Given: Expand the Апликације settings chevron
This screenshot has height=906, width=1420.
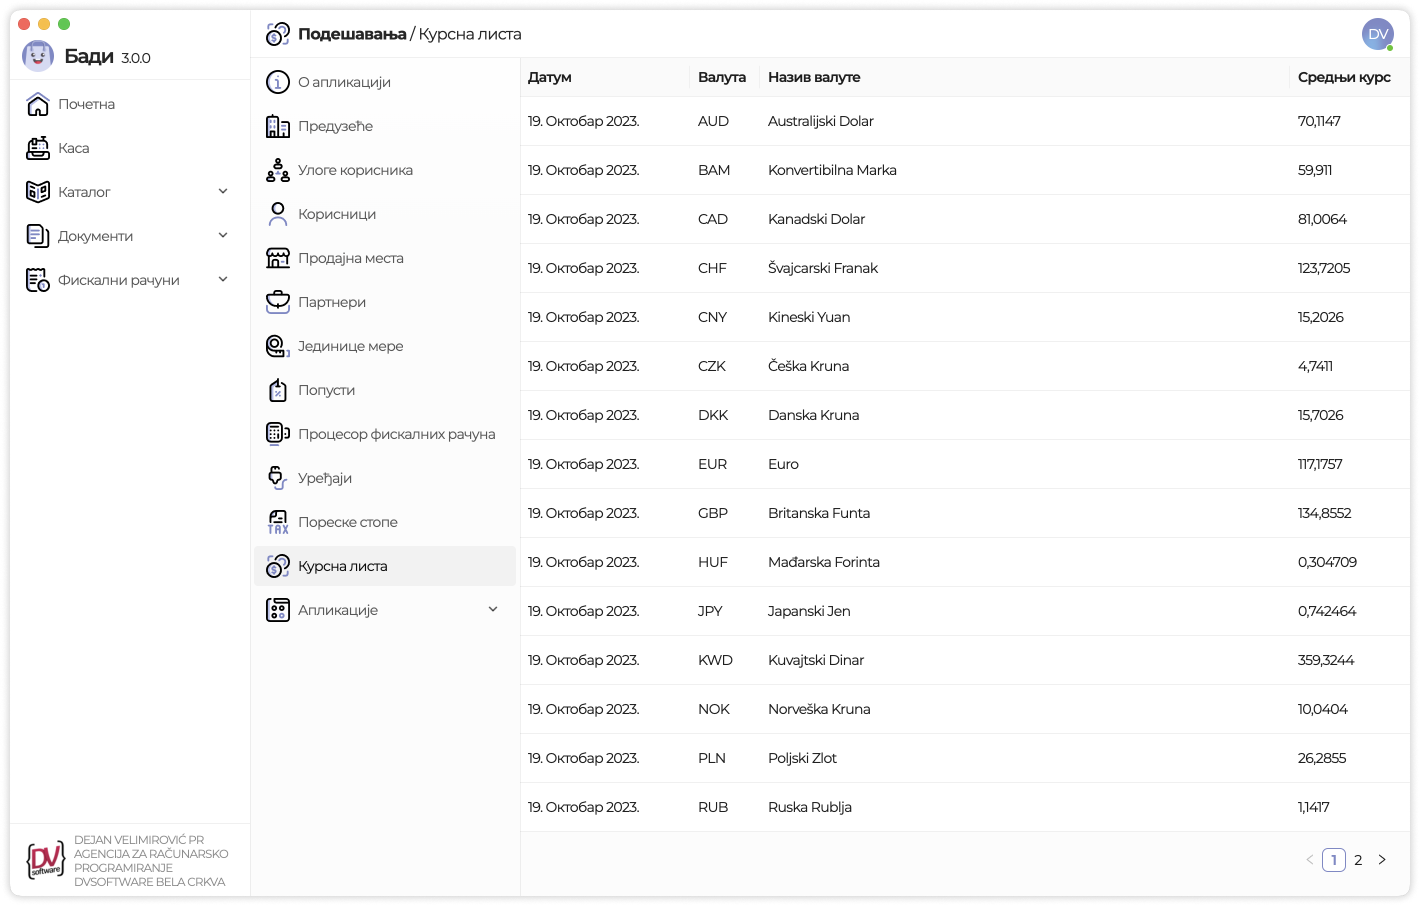Looking at the screenshot, I should (493, 609).
